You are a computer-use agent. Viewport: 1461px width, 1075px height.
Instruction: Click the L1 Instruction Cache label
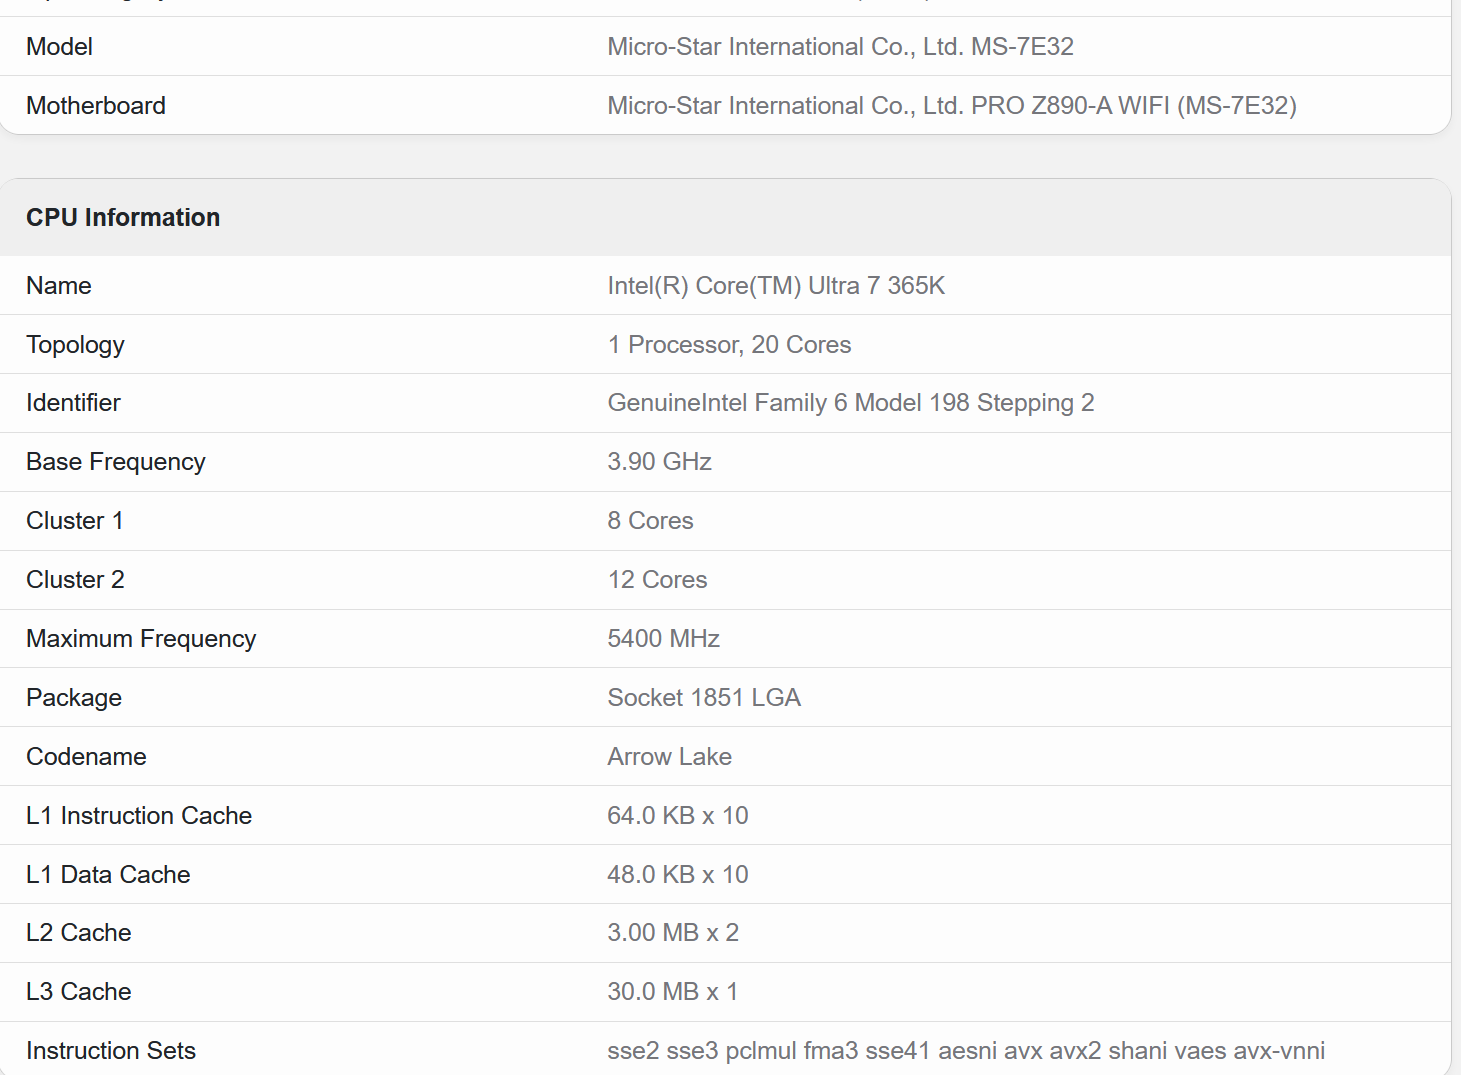tap(139, 816)
